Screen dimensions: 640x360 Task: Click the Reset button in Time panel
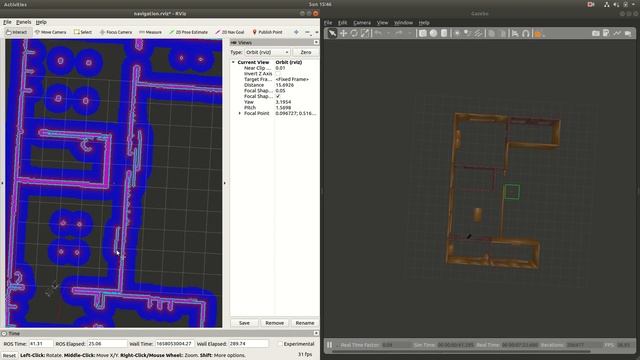pos(9,356)
